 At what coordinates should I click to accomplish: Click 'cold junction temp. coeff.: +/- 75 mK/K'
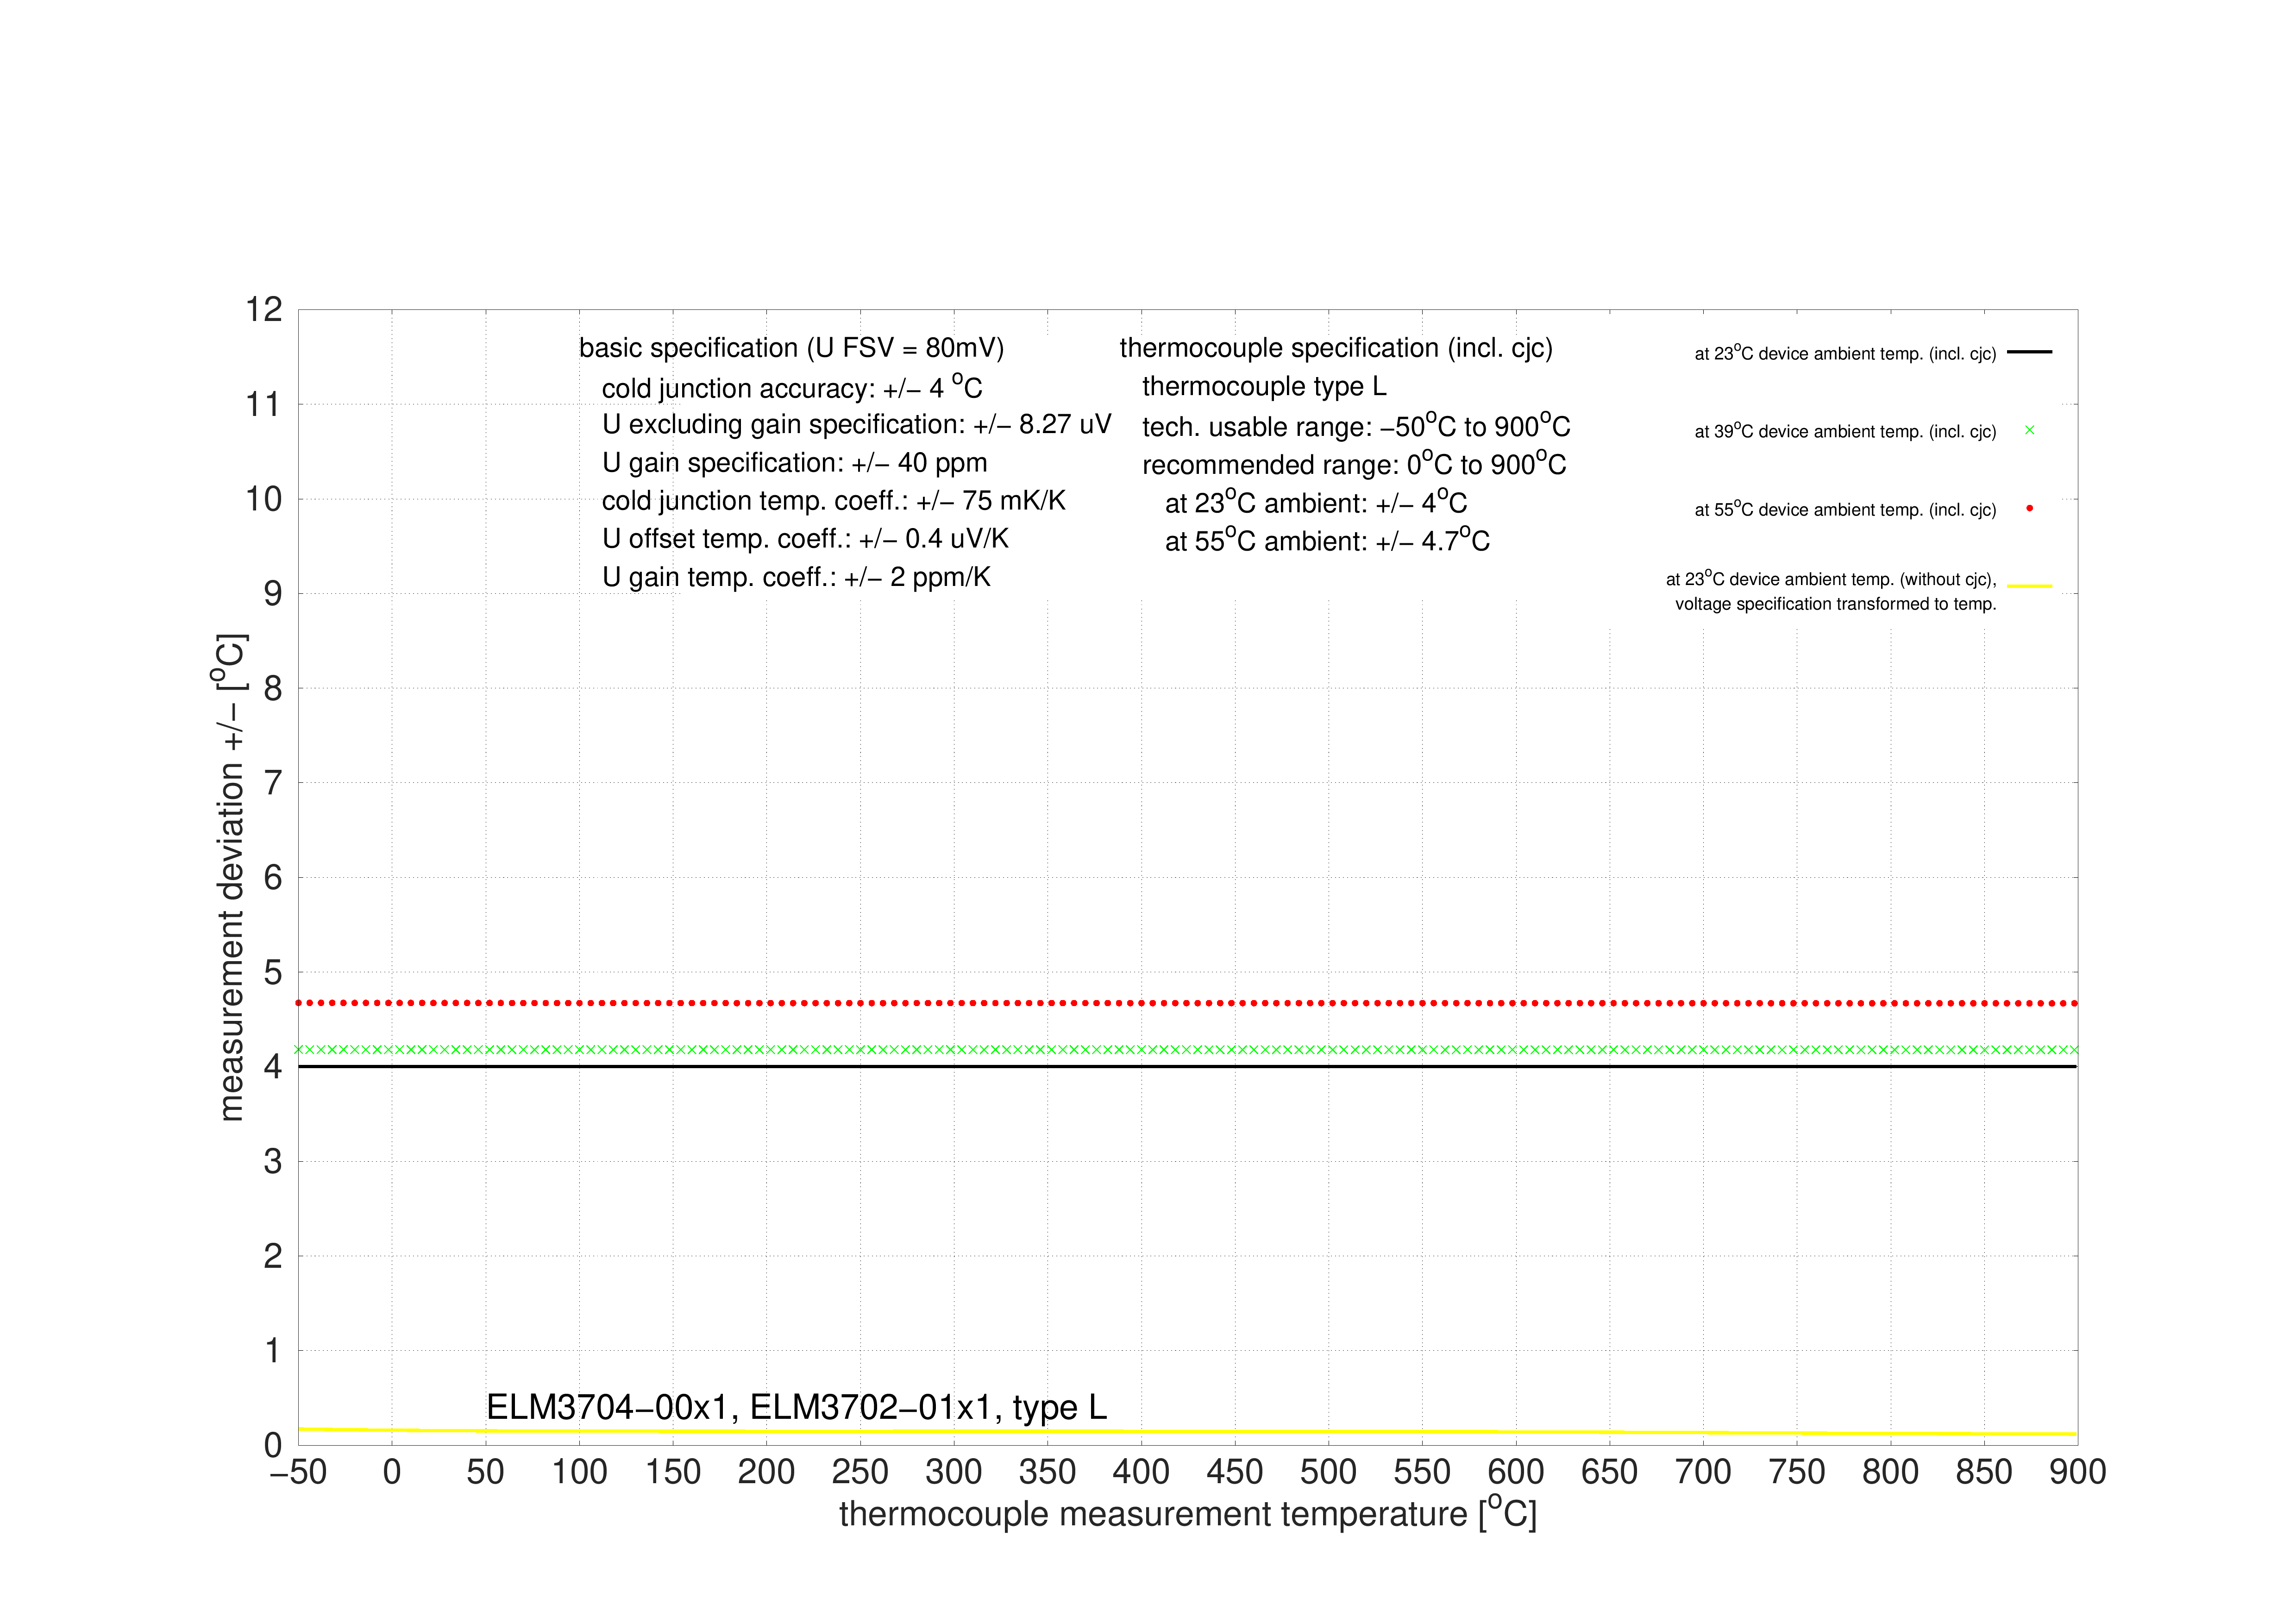833,501
